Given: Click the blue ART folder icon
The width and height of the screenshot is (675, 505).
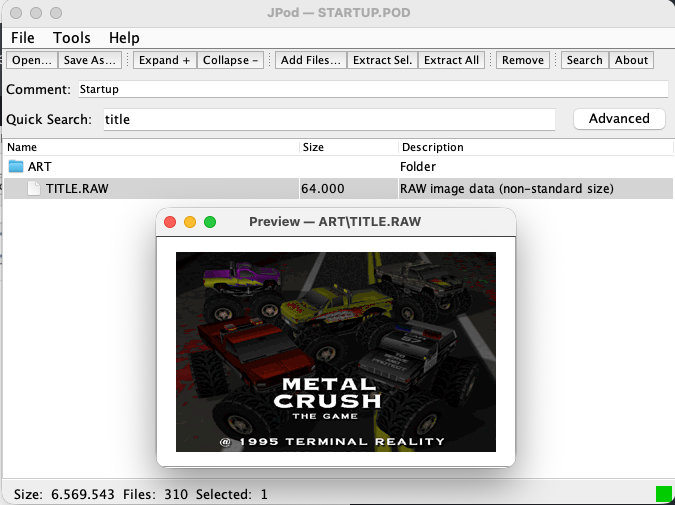Looking at the screenshot, I should point(16,166).
